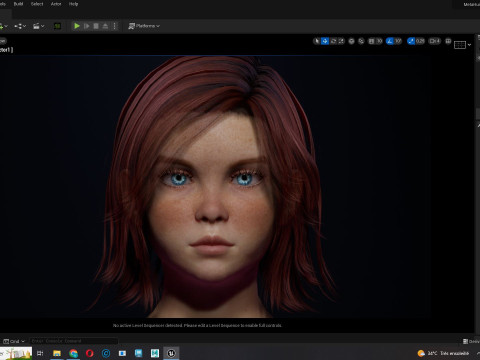Change scale snap value 0.25
The height and width of the screenshot is (360, 480).
pos(420,41)
